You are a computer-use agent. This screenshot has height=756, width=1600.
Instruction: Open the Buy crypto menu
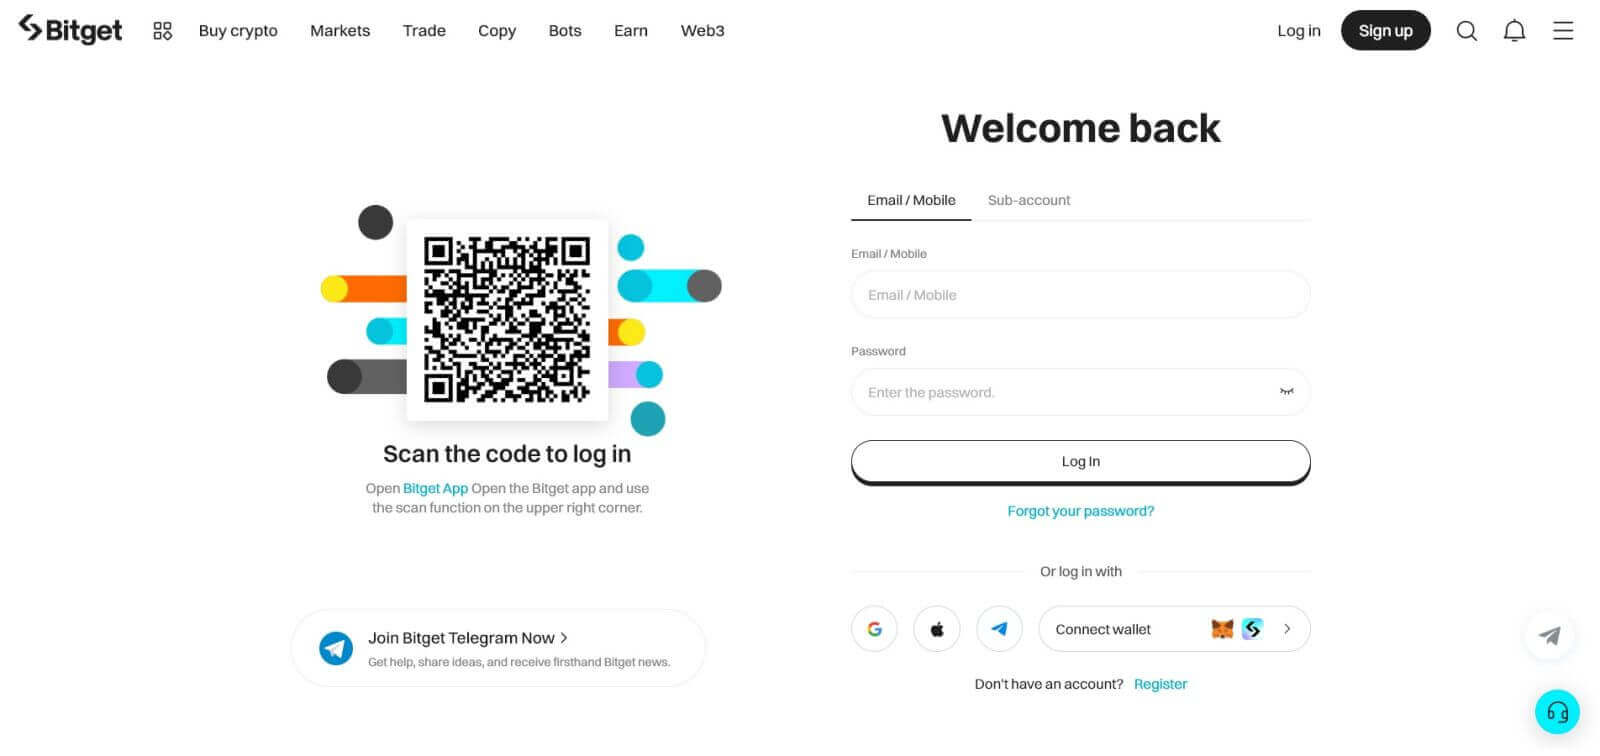238,31
